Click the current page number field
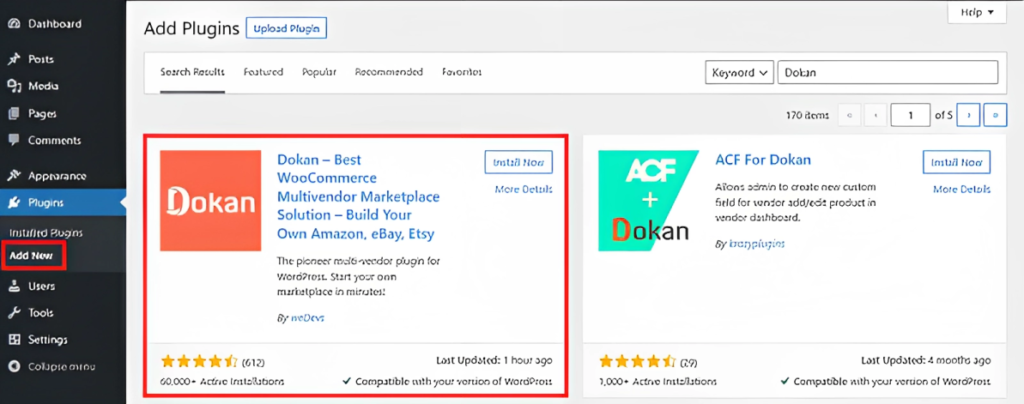 (910, 115)
